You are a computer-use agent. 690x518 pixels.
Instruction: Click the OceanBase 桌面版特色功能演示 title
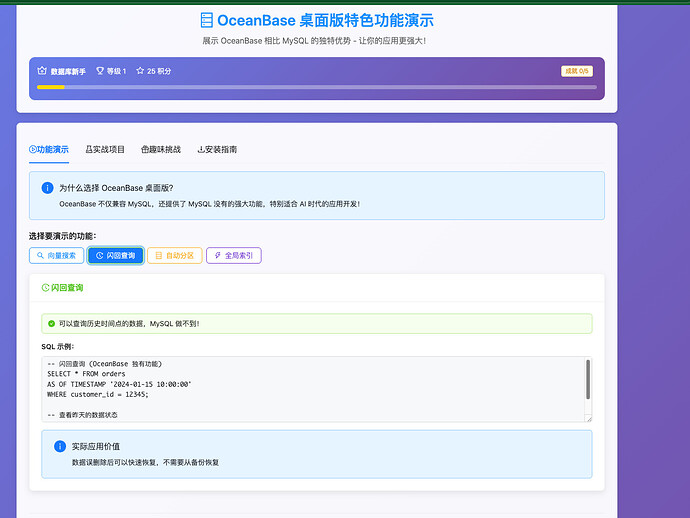coord(325,21)
